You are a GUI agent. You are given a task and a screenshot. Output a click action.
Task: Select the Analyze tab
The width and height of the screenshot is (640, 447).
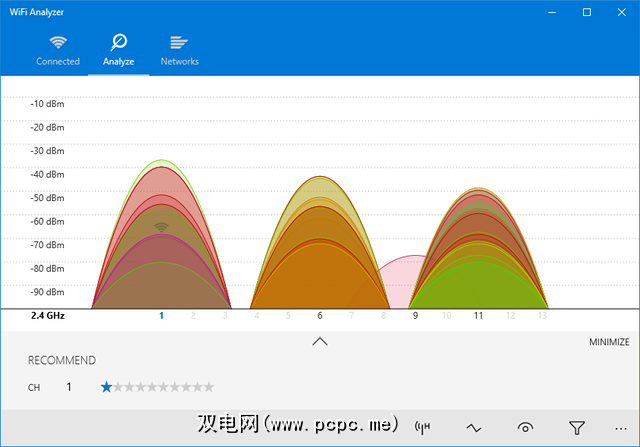pos(118,51)
